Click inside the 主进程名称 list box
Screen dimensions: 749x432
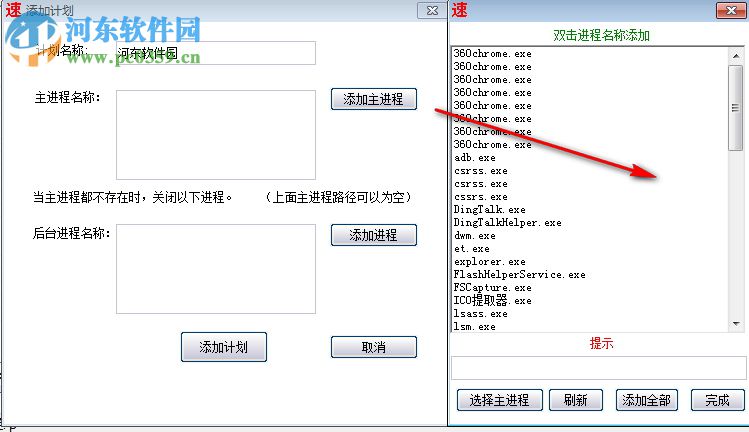point(216,135)
